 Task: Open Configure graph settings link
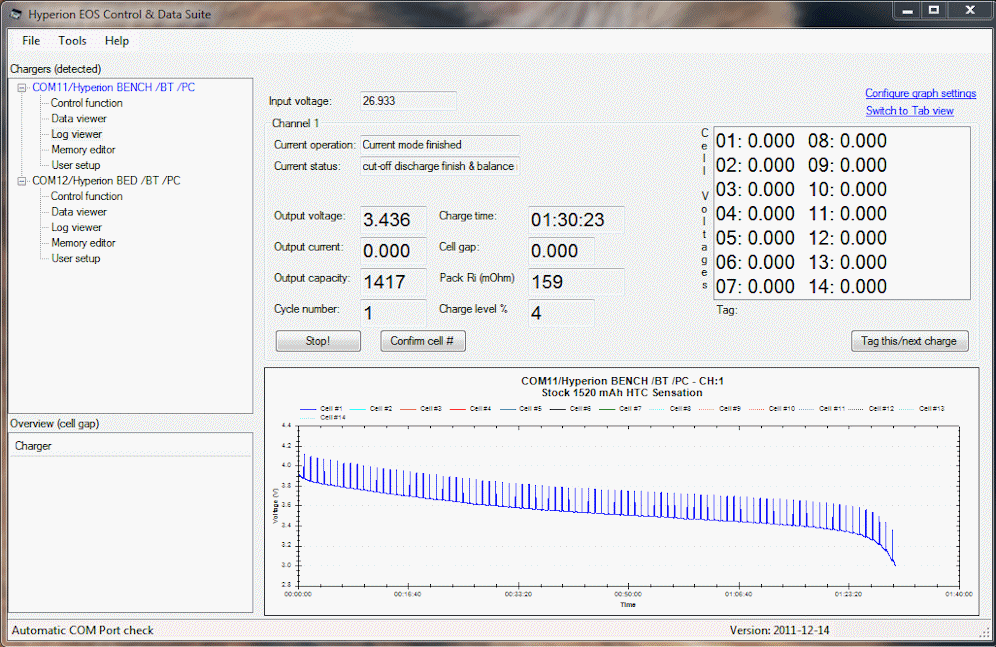[920, 94]
